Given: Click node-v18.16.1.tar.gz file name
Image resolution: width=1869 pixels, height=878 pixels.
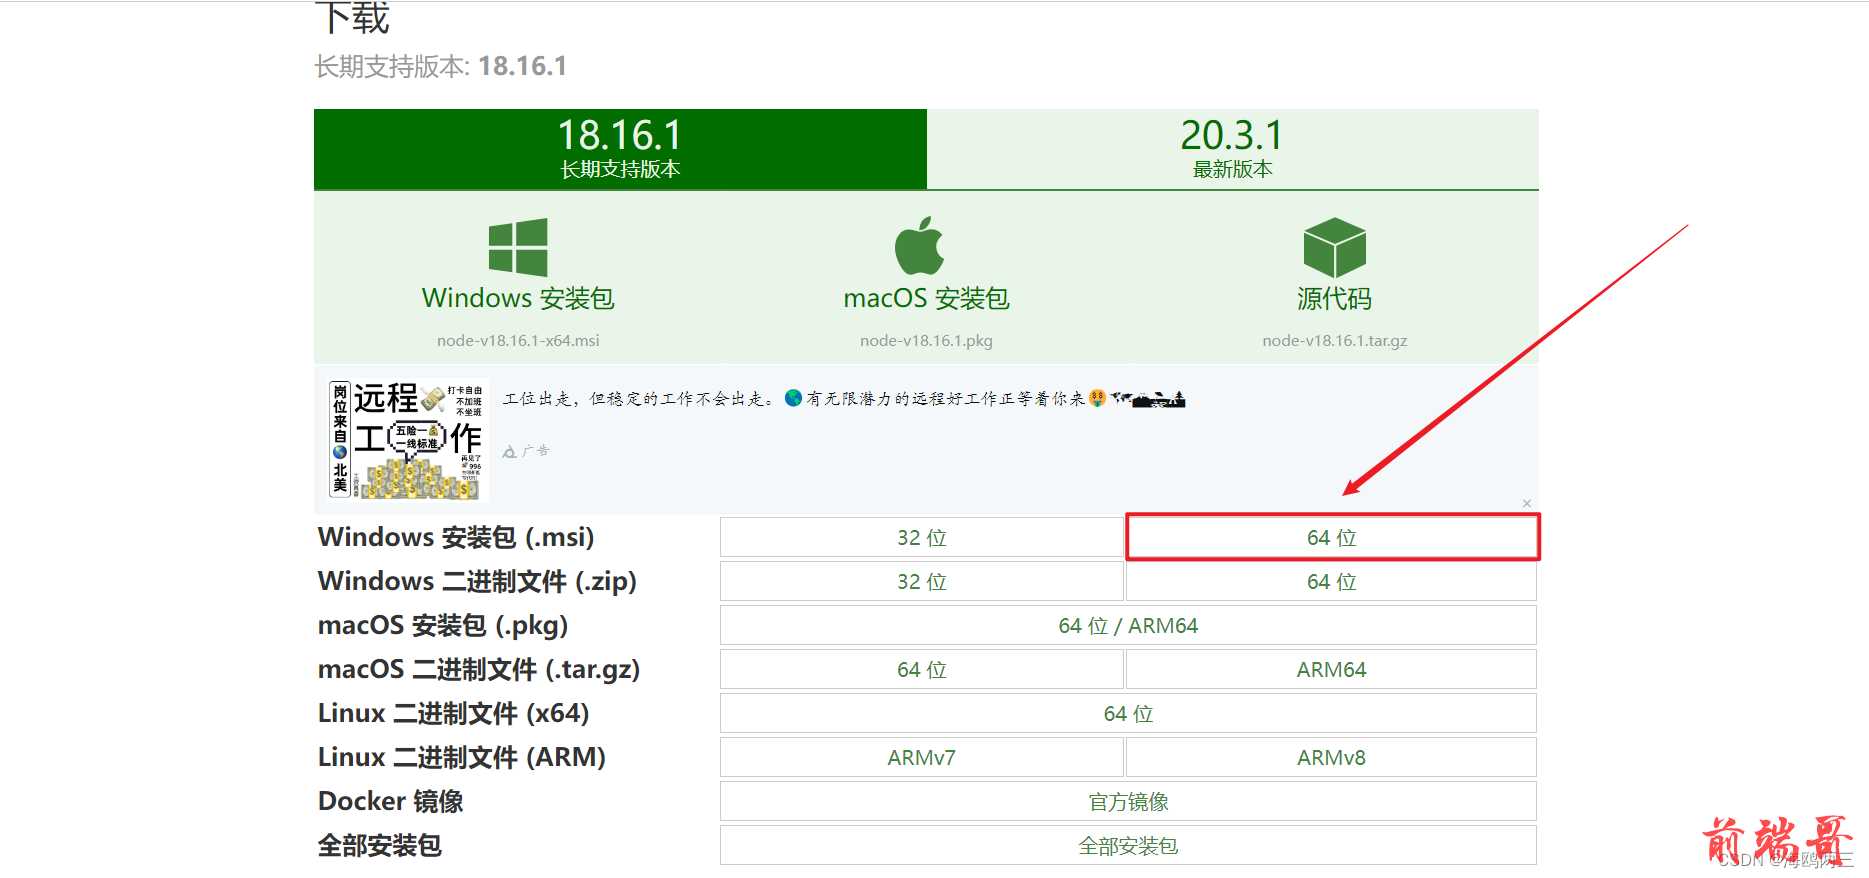Looking at the screenshot, I should [1334, 341].
